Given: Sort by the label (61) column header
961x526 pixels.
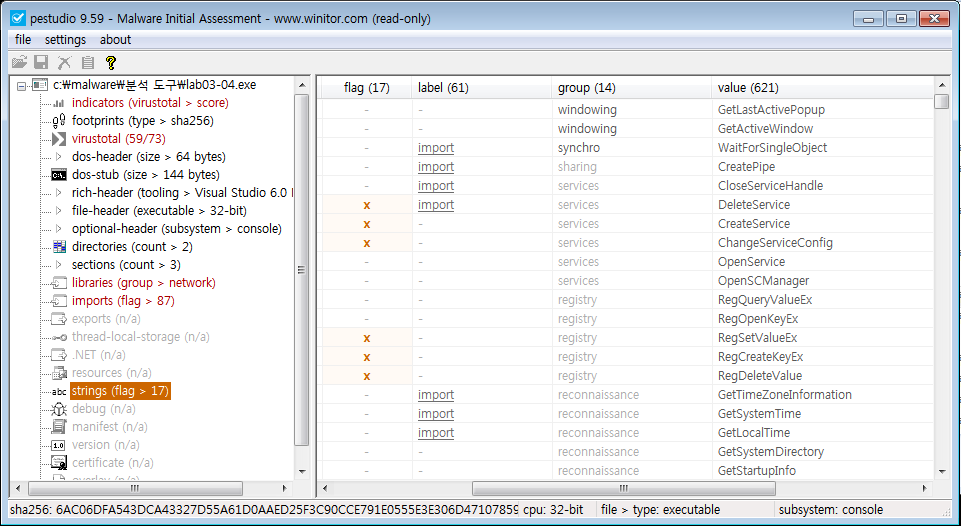Looking at the screenshot, I should 482,88.
